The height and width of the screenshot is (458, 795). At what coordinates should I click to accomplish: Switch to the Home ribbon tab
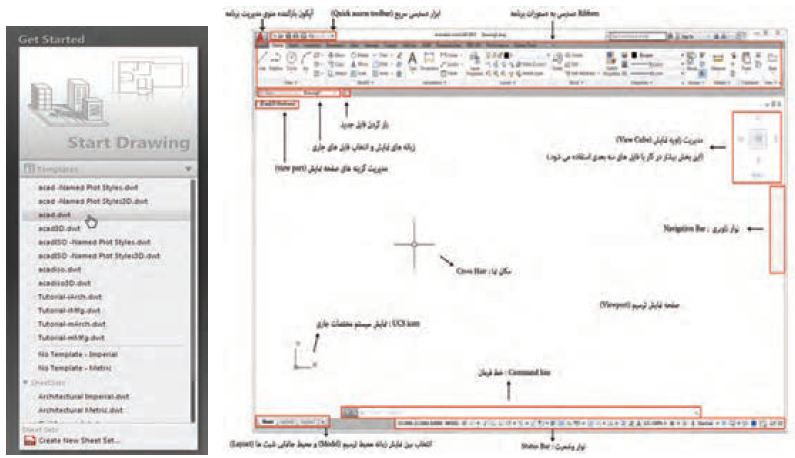coord(277,46)
